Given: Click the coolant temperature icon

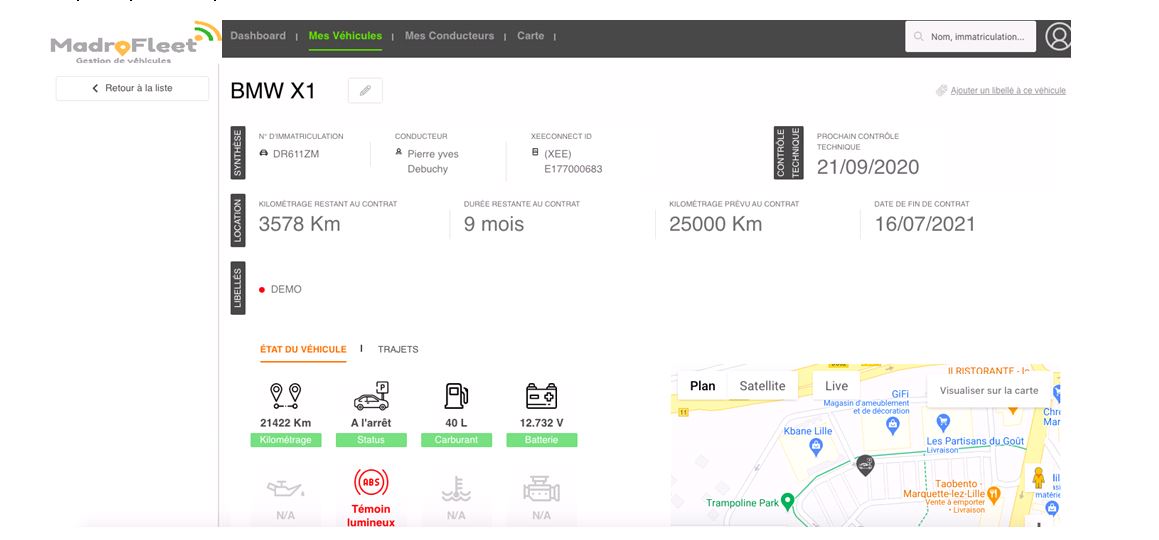Looking at the screenshot, I should point(456,488).
